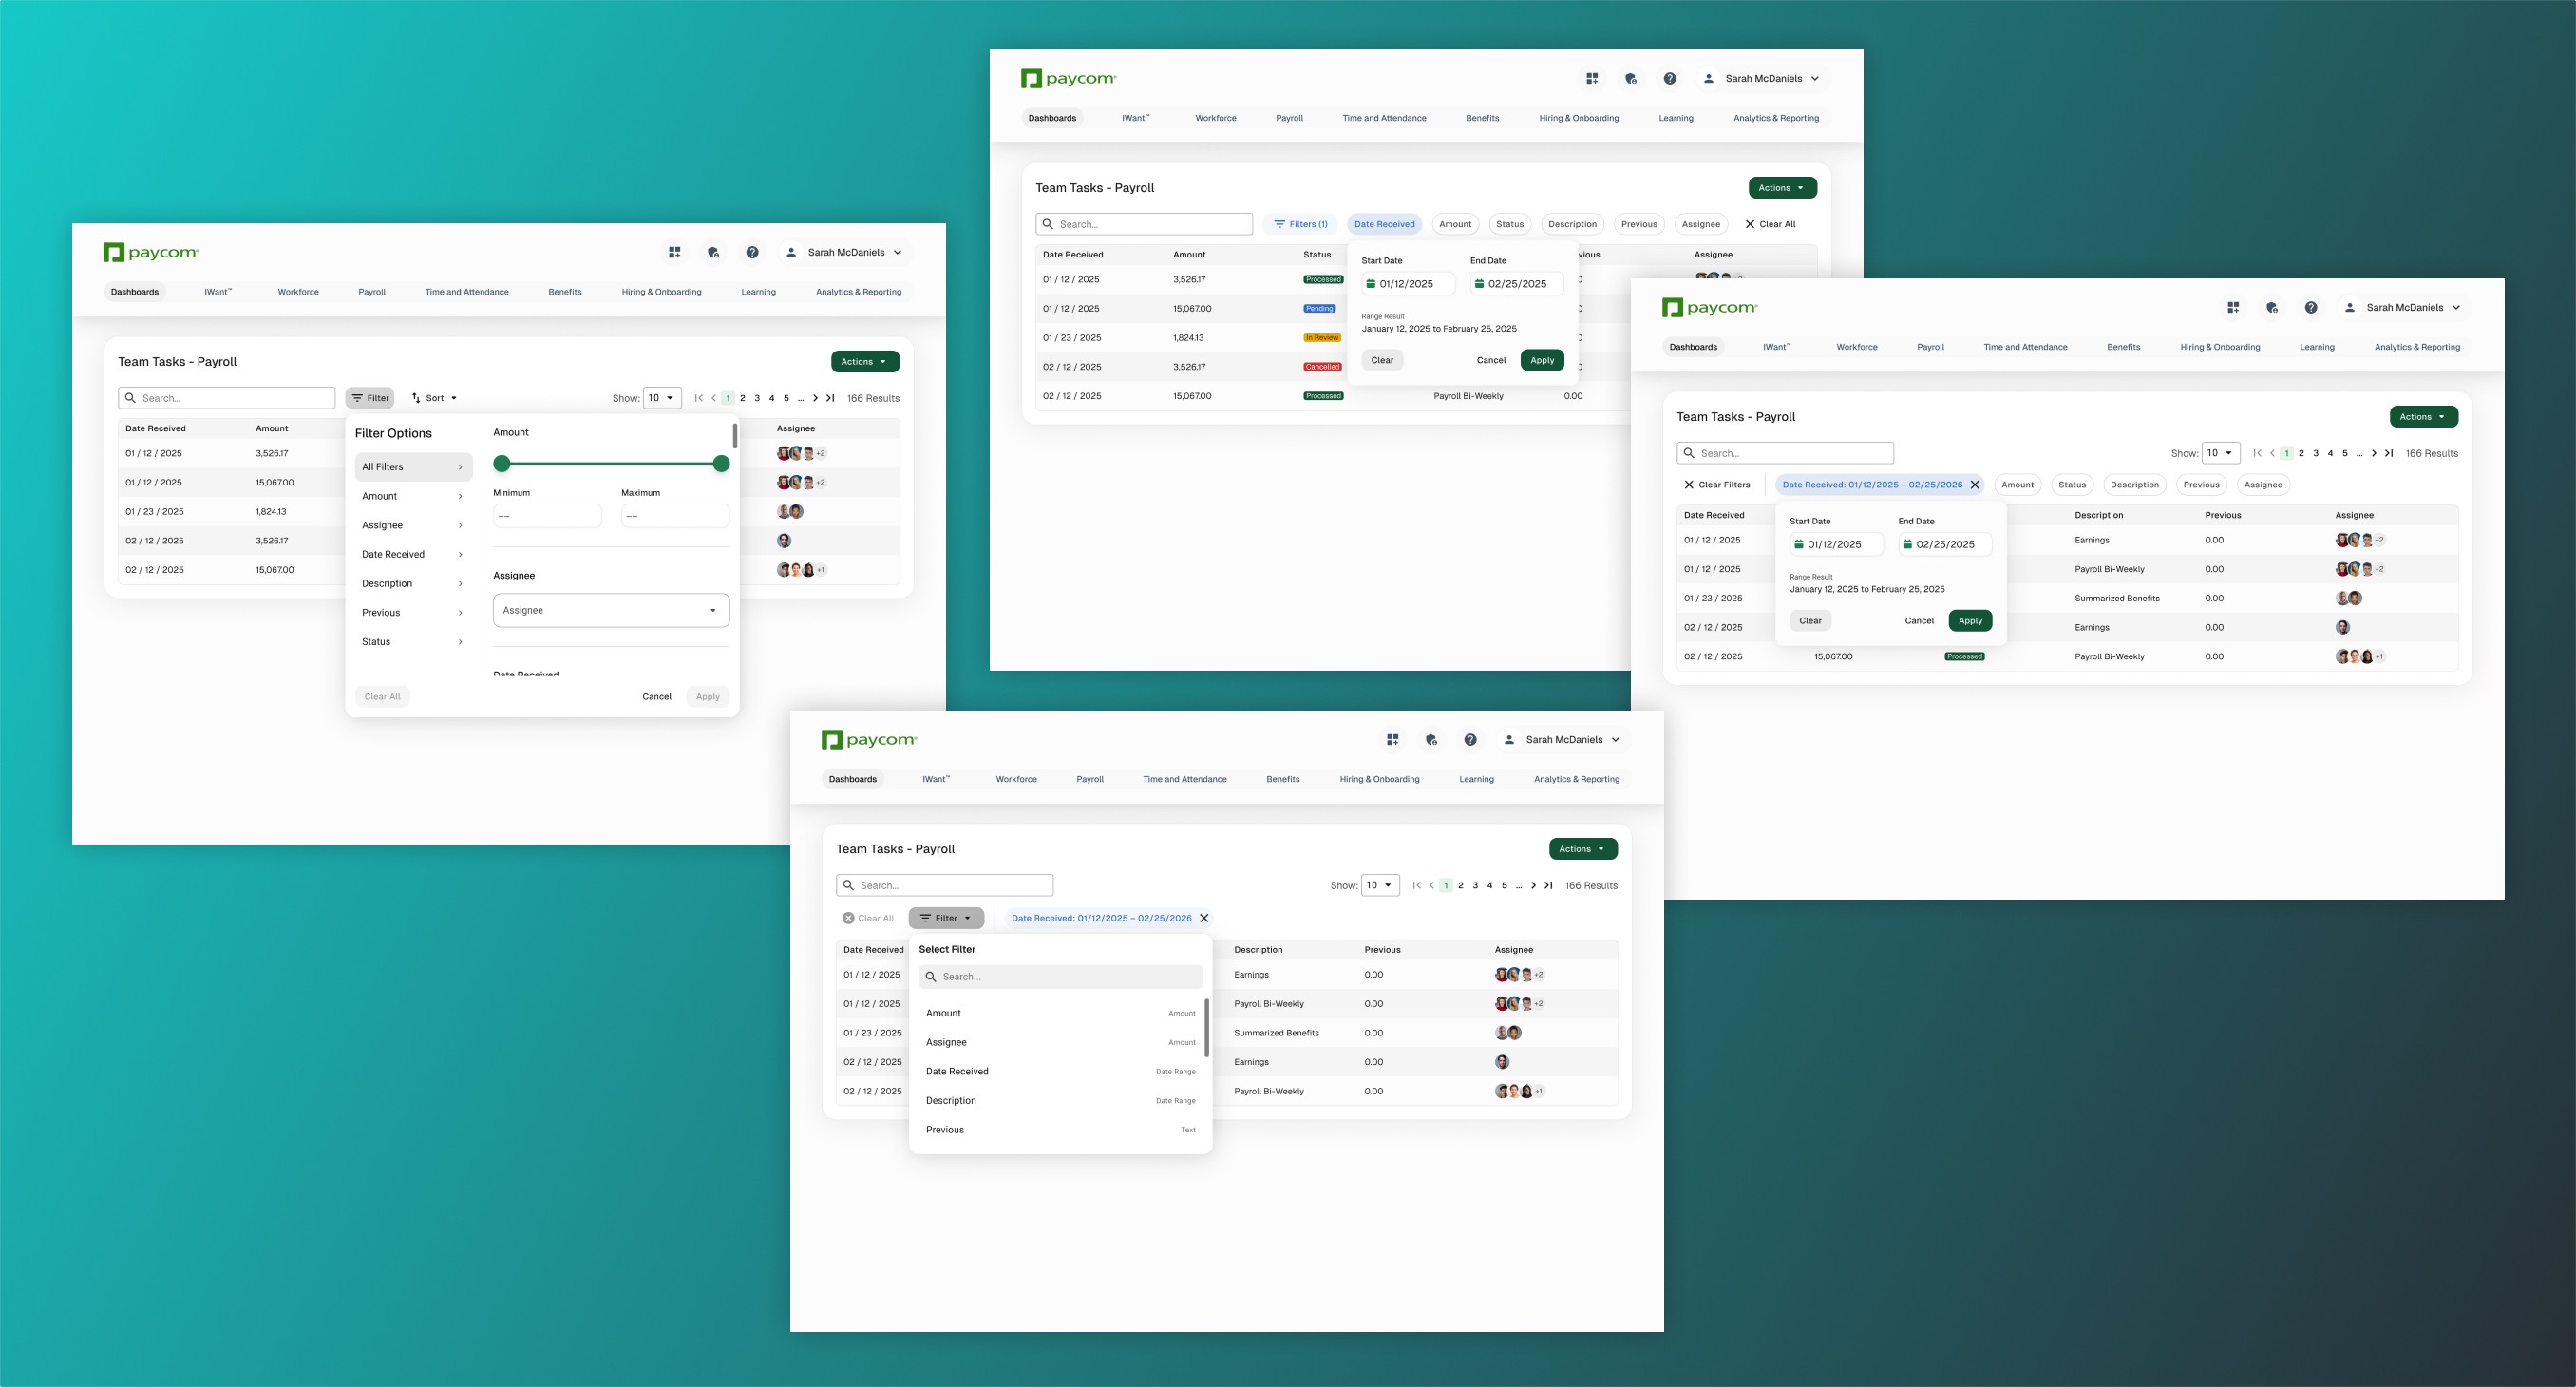Click the paycom logo in Select Filter window
Screen dimensions: 2576x1387
click(869, 740)
